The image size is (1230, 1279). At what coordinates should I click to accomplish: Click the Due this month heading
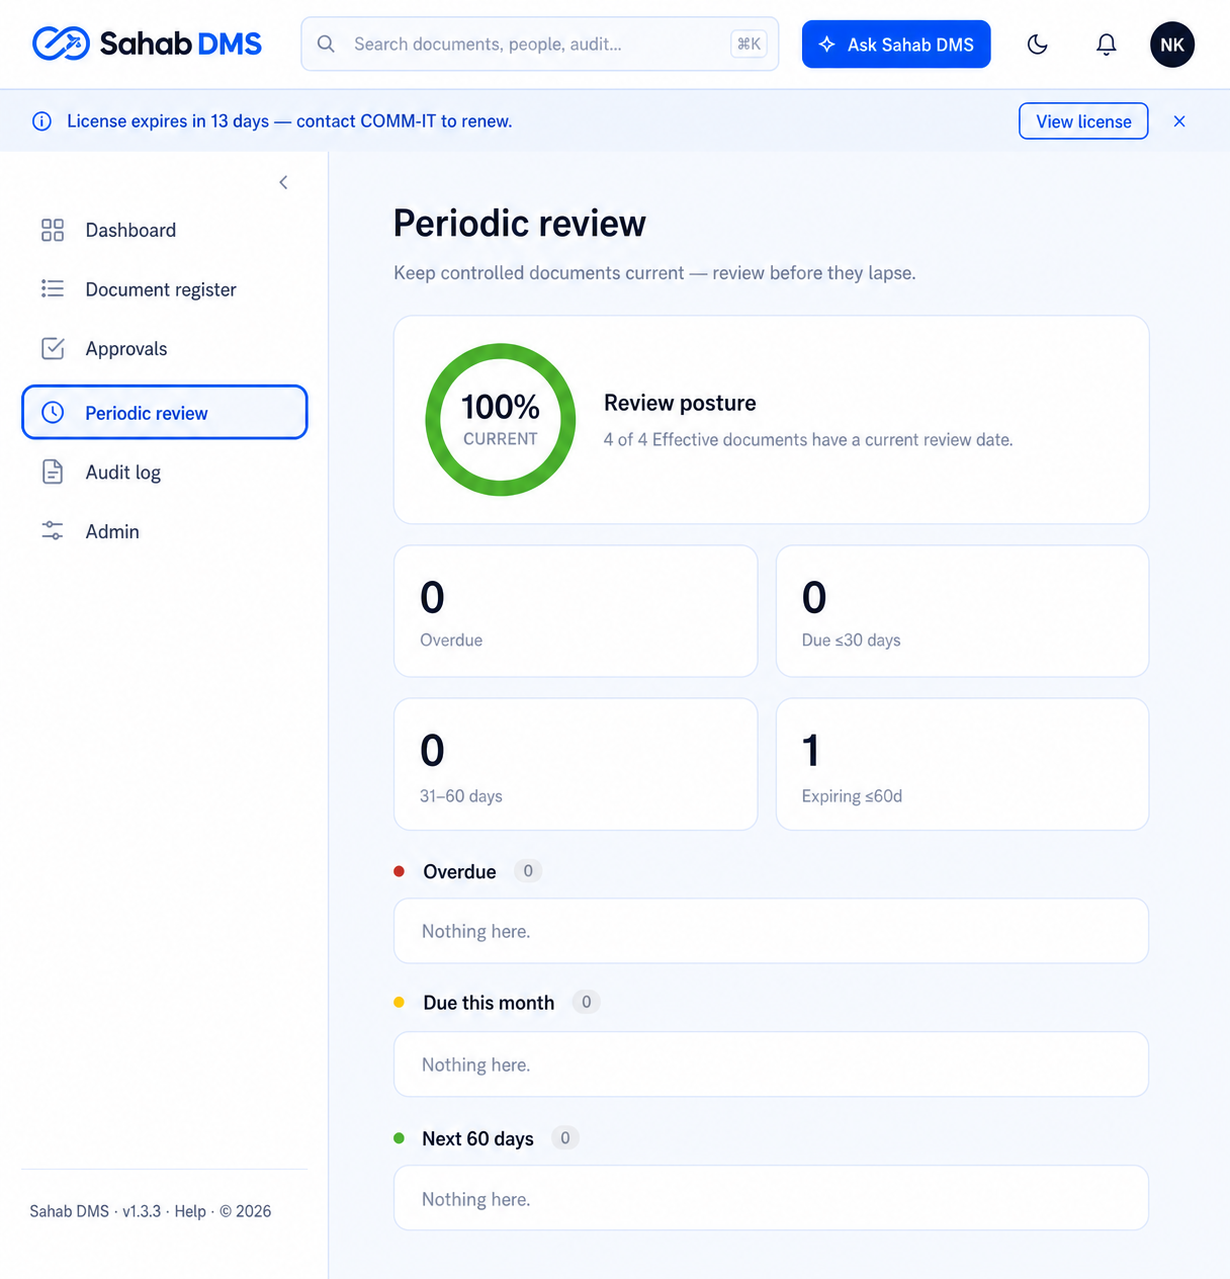(x=488, y=1003)
